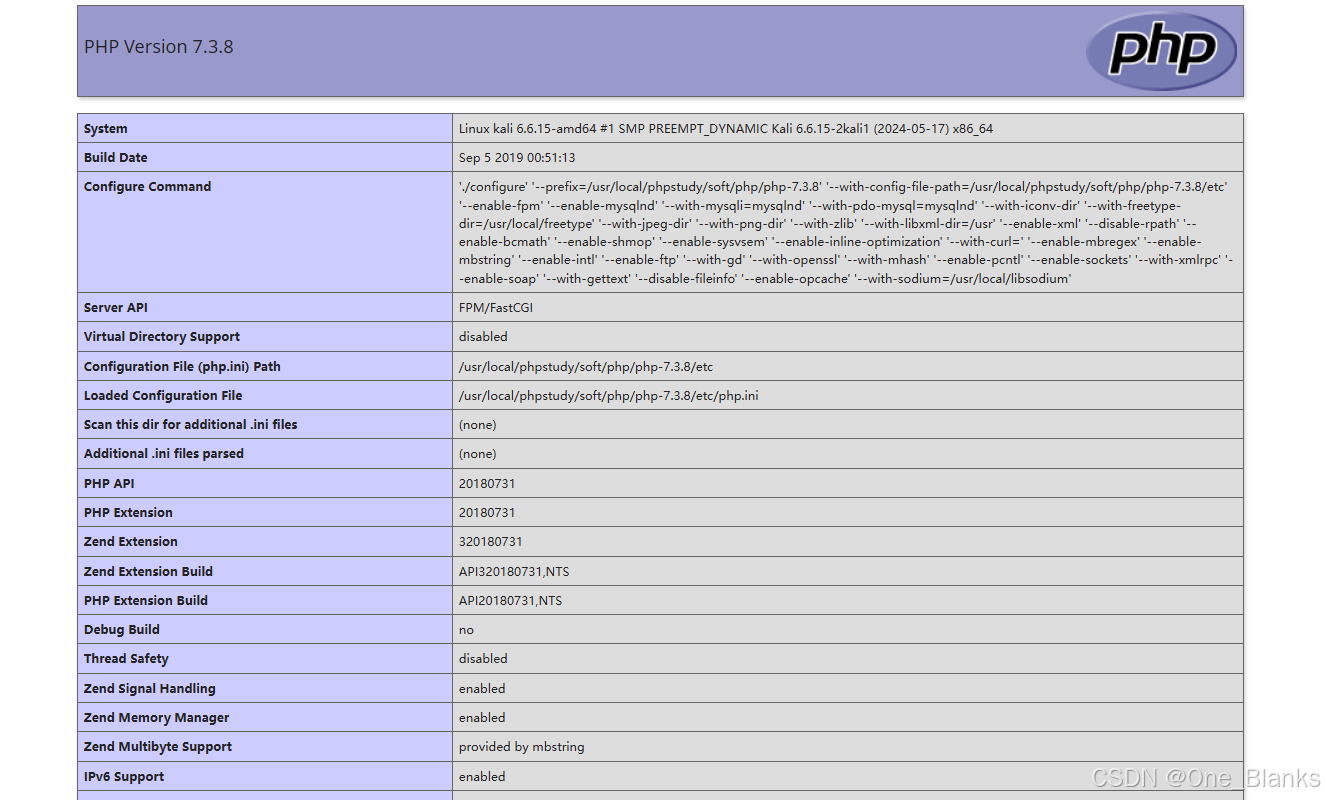Click the 'PHP Extension Build' label
Image resolution: width=1325 pixels, height=800 pixels.
point(146,601)
